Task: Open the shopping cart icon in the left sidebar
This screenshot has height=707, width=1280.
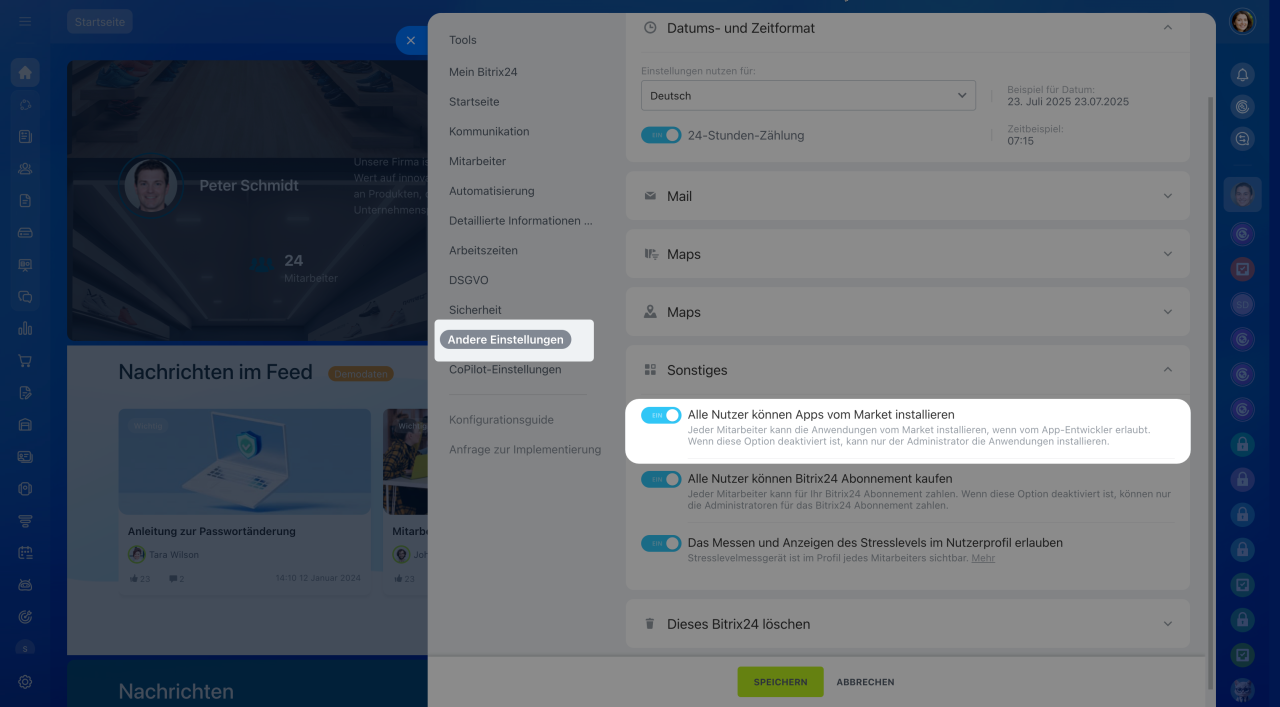Action: tap(25, 361)
